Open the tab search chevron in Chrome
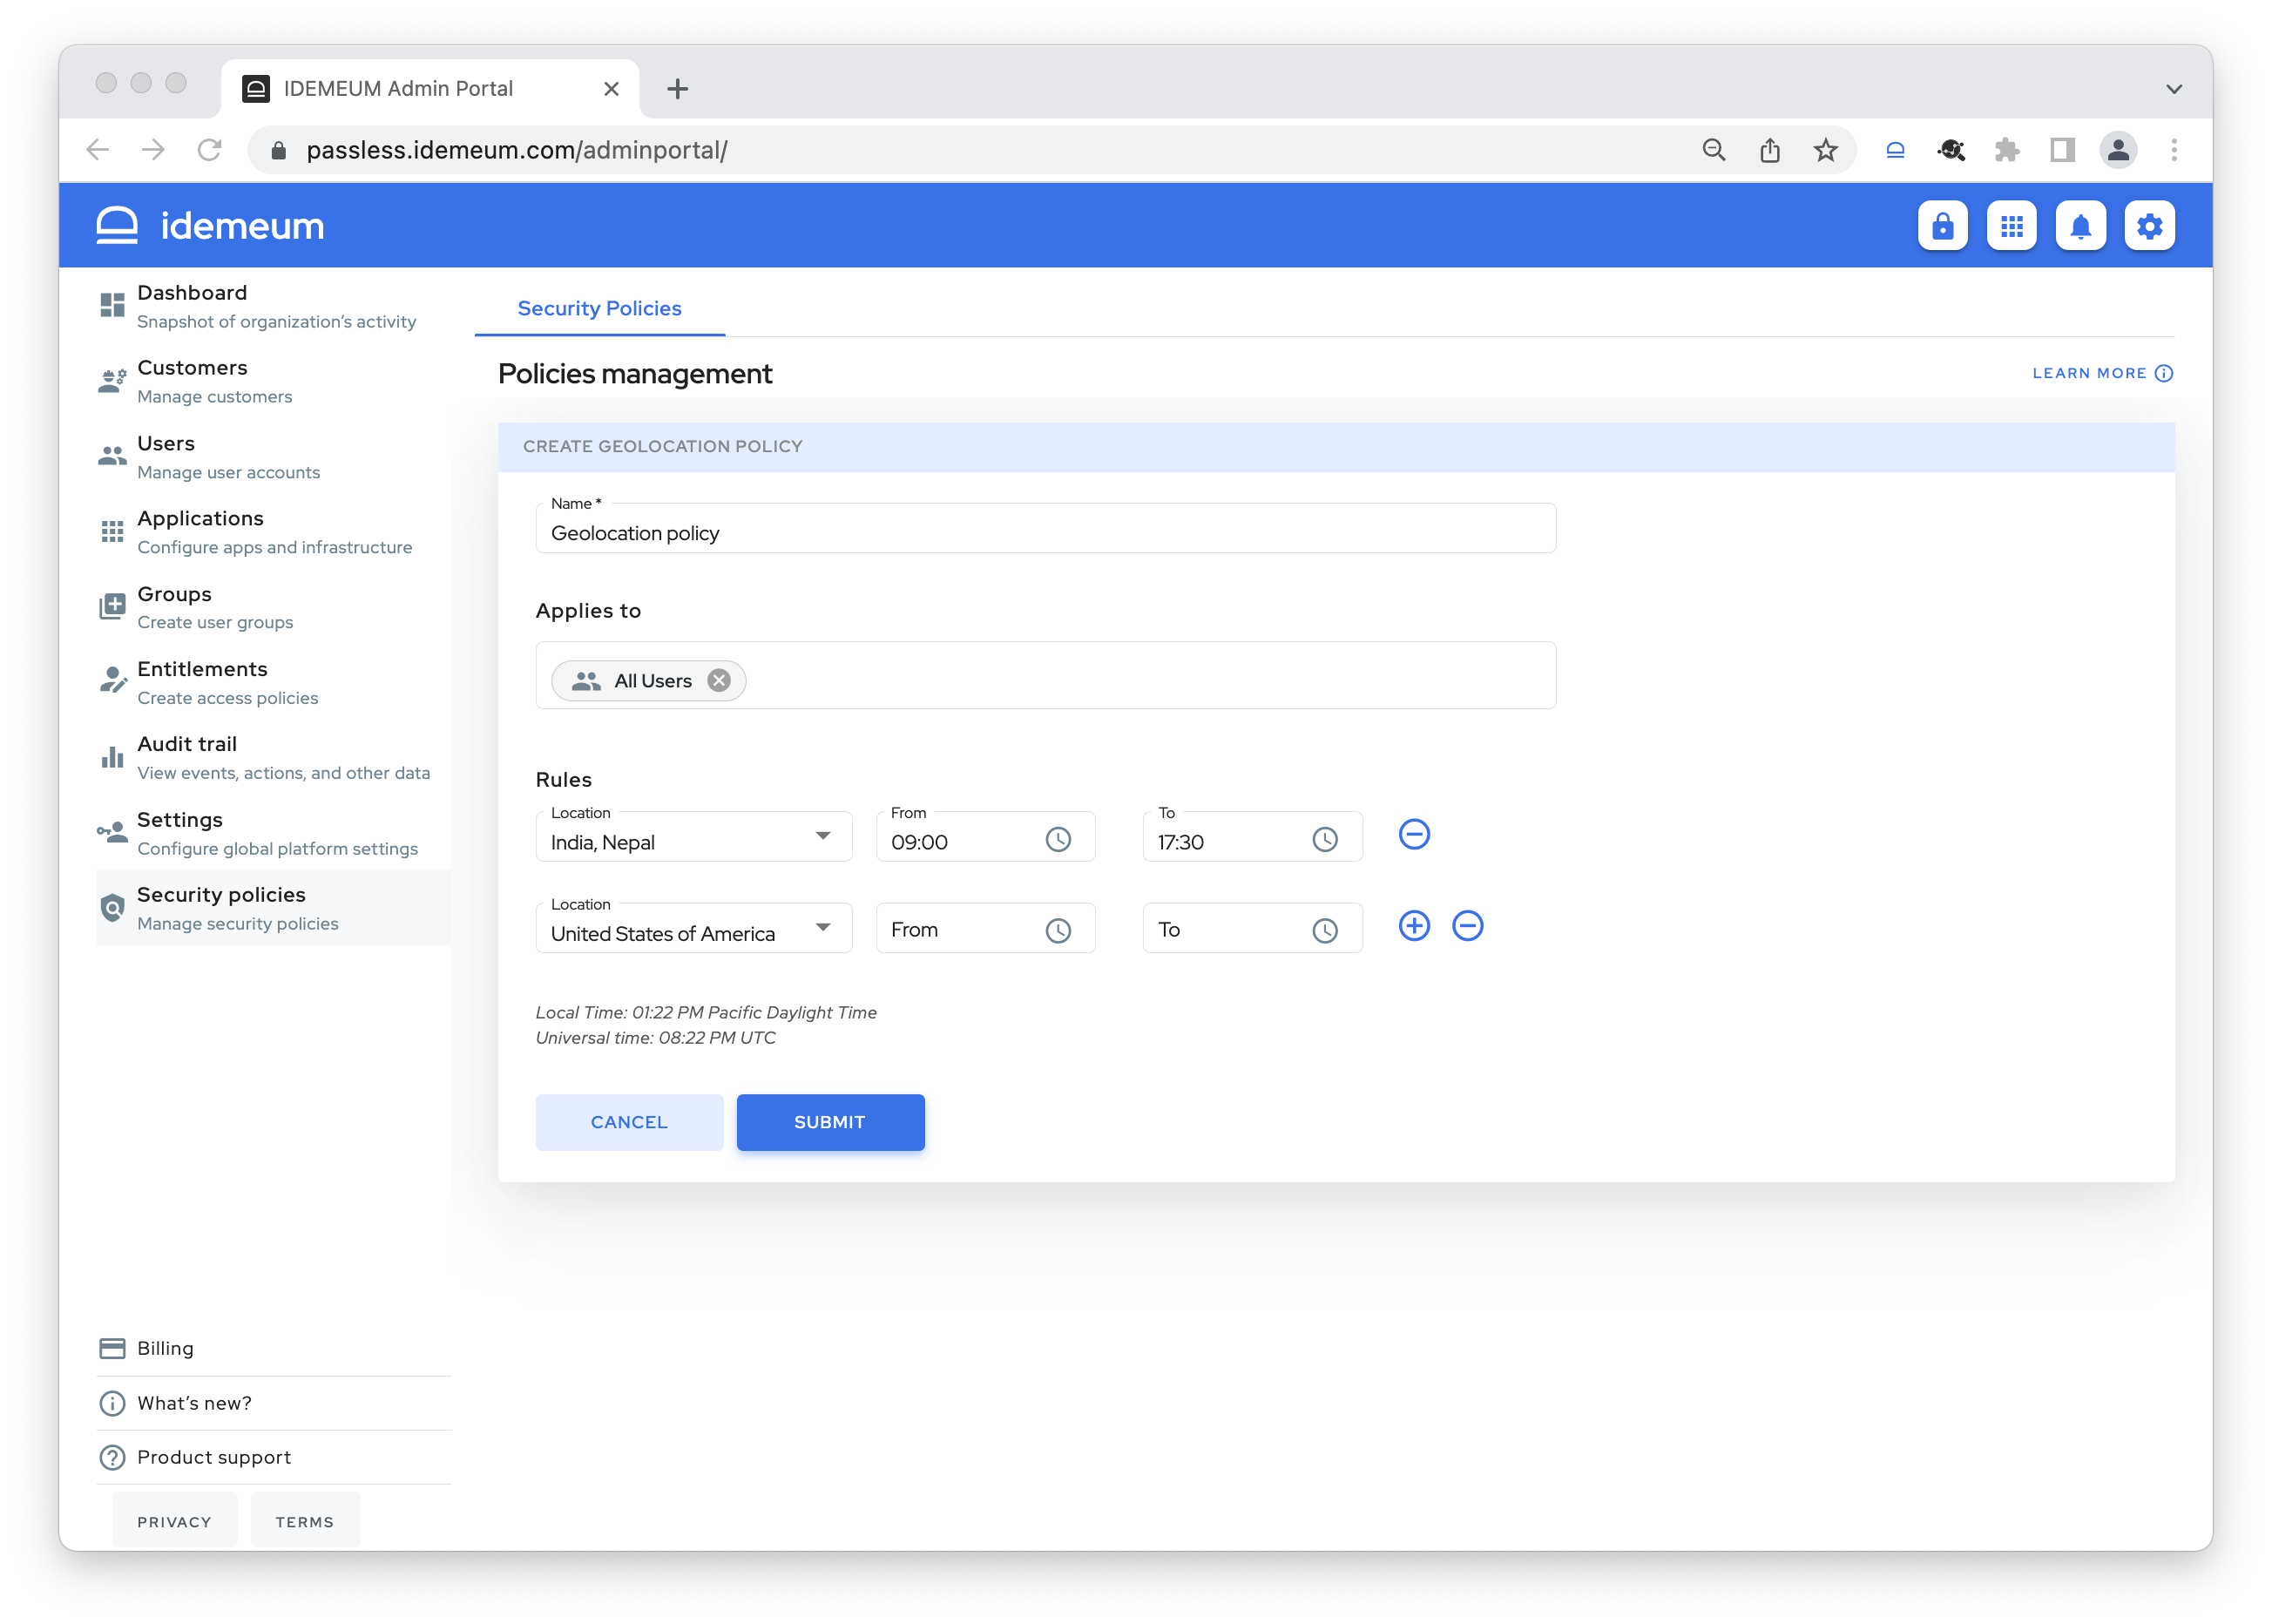2272x1624 pixels. pos(2173,89)
